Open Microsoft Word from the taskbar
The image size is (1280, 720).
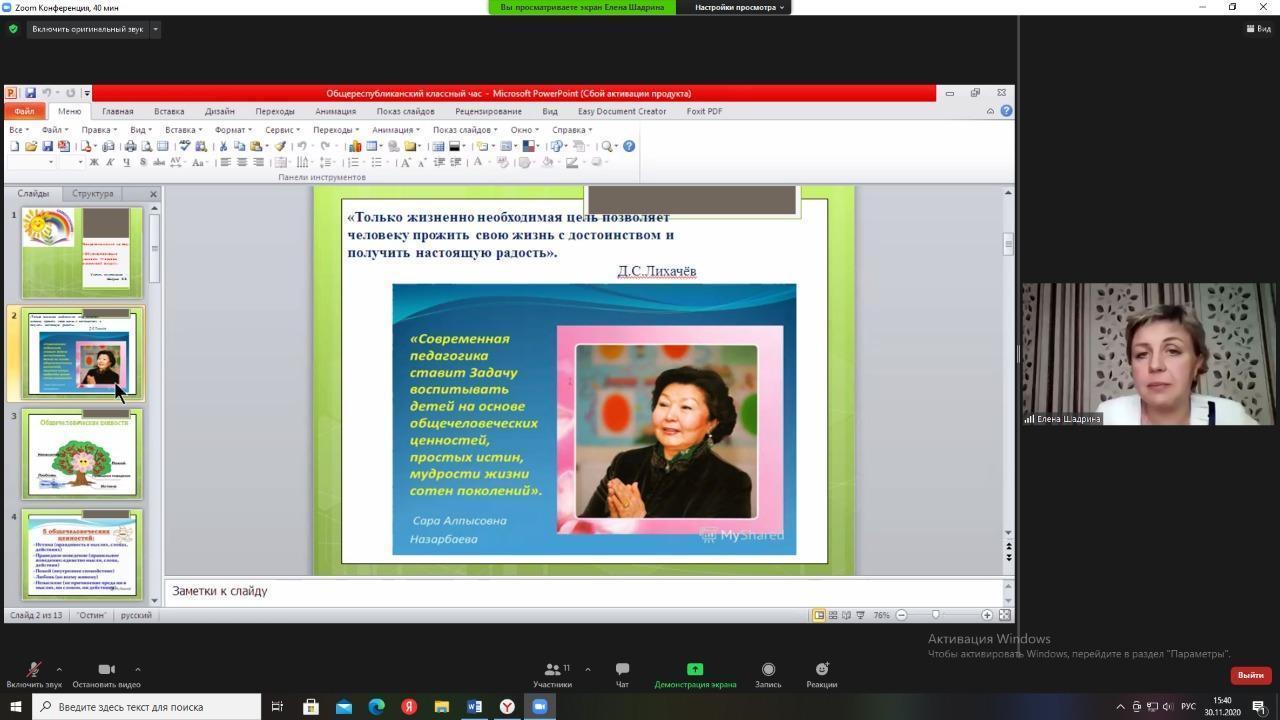(475, 707)
